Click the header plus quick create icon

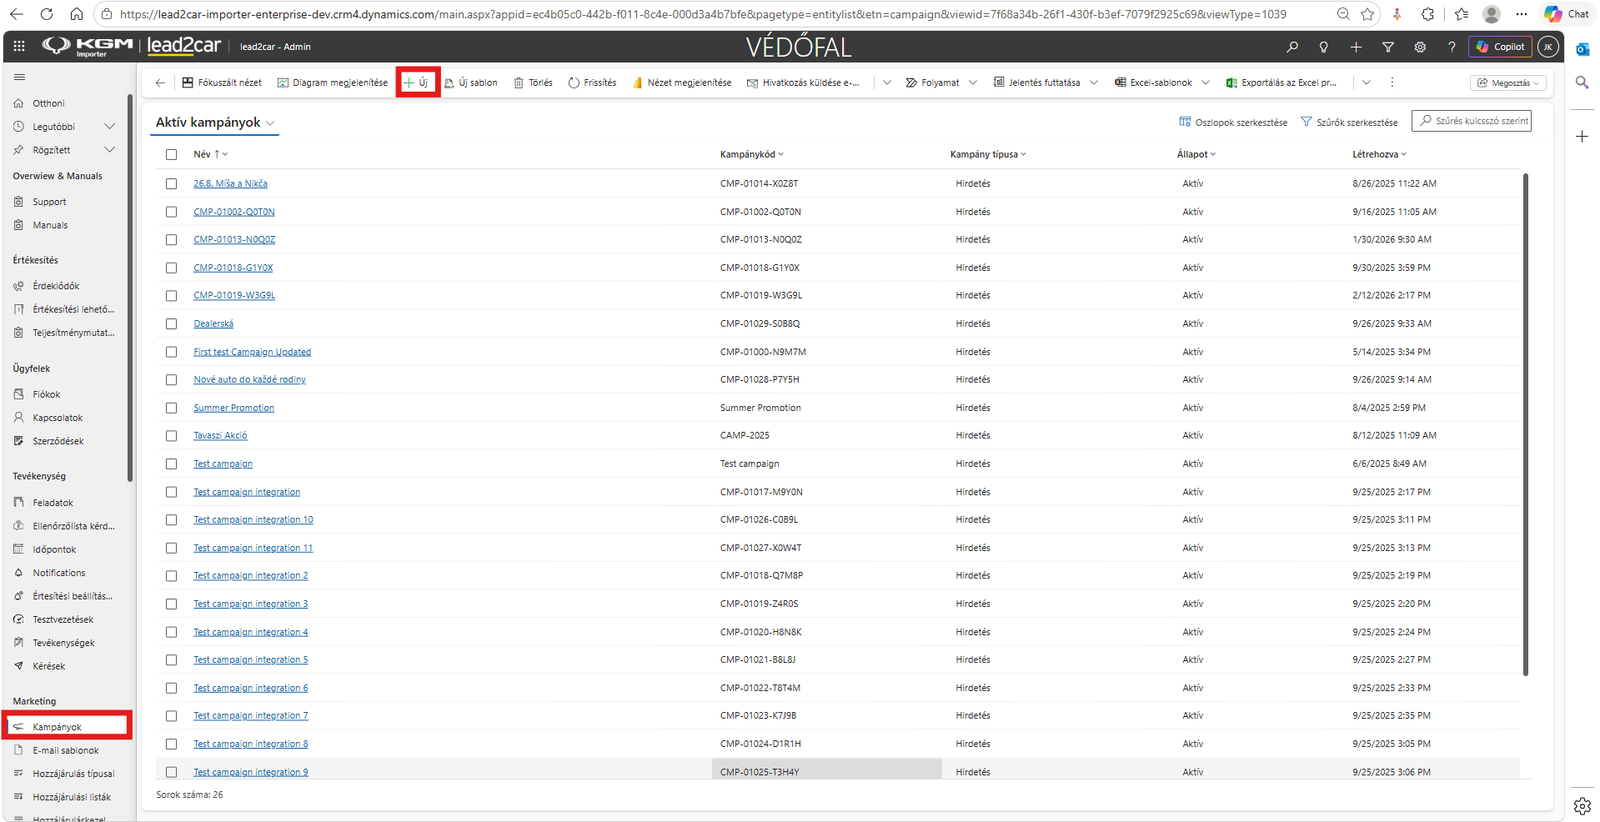point(1356,47)
